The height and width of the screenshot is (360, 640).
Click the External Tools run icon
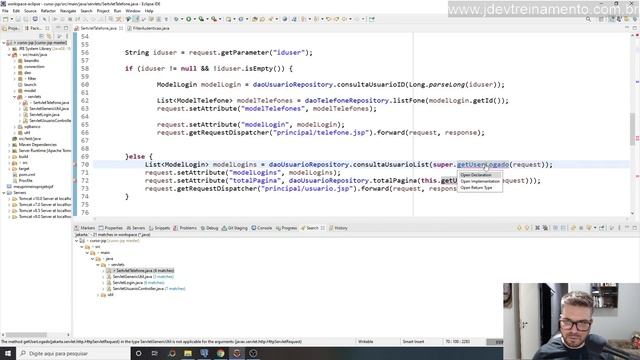[x=213, y=19]
